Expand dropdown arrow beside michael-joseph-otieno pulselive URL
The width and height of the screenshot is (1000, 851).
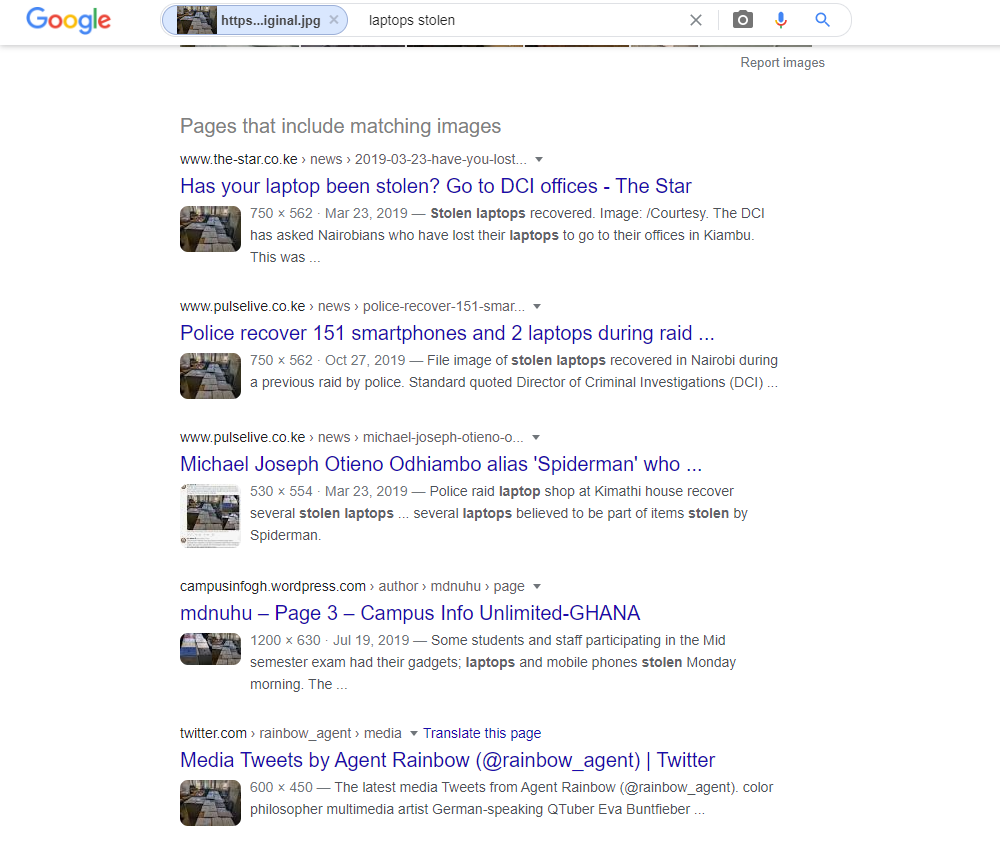coord(536,437)
